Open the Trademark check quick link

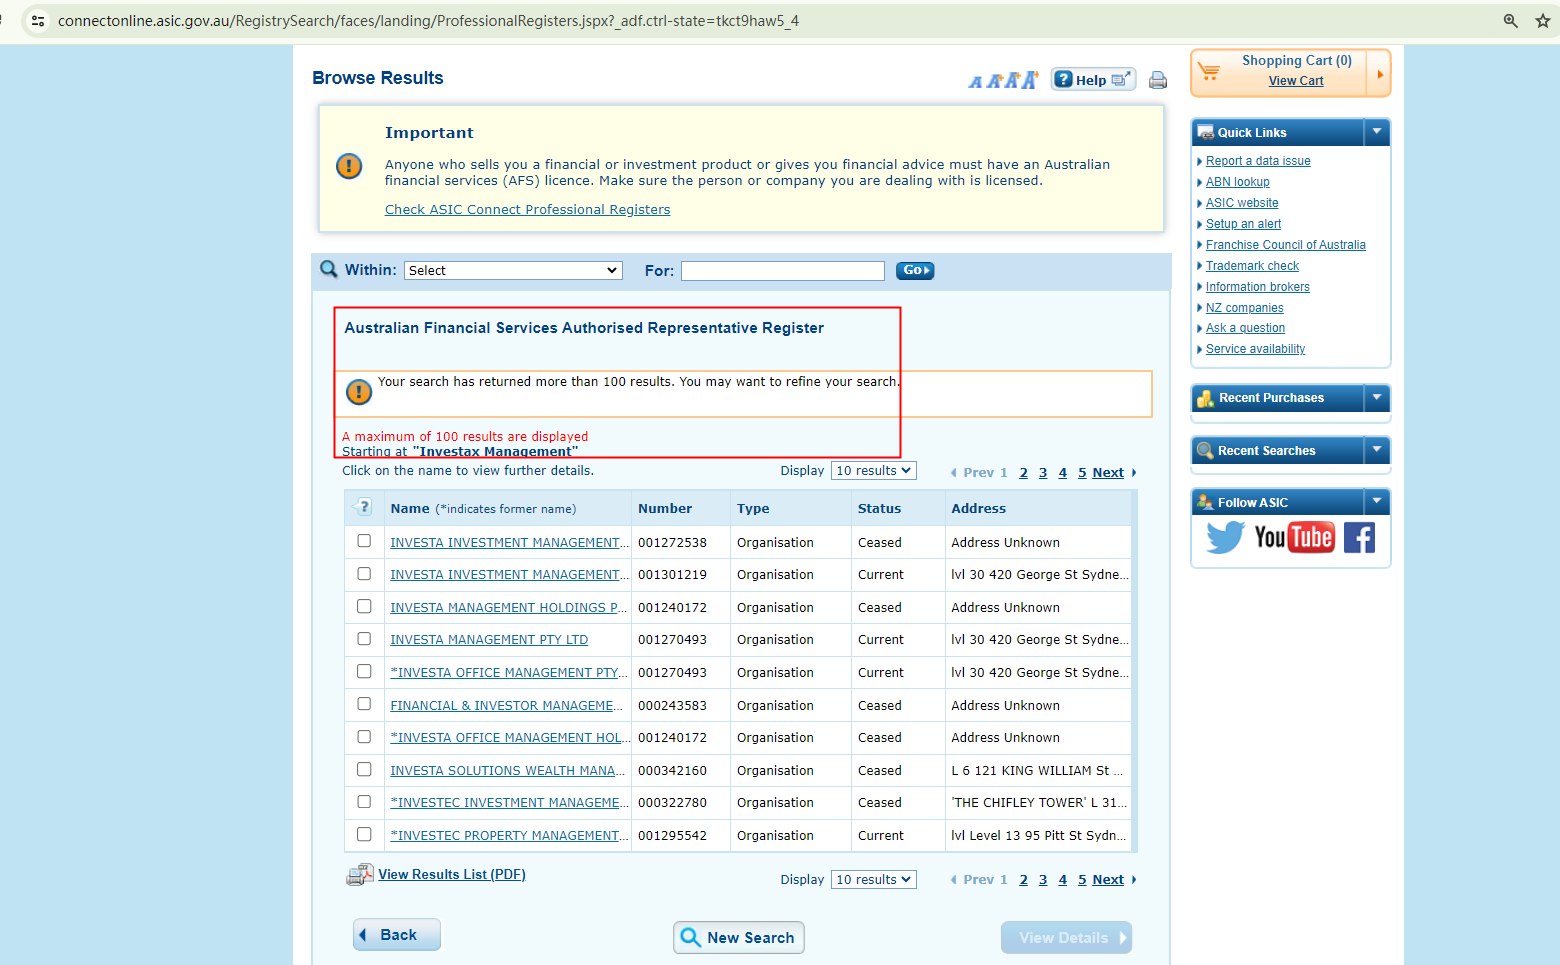pos(1252,266)
